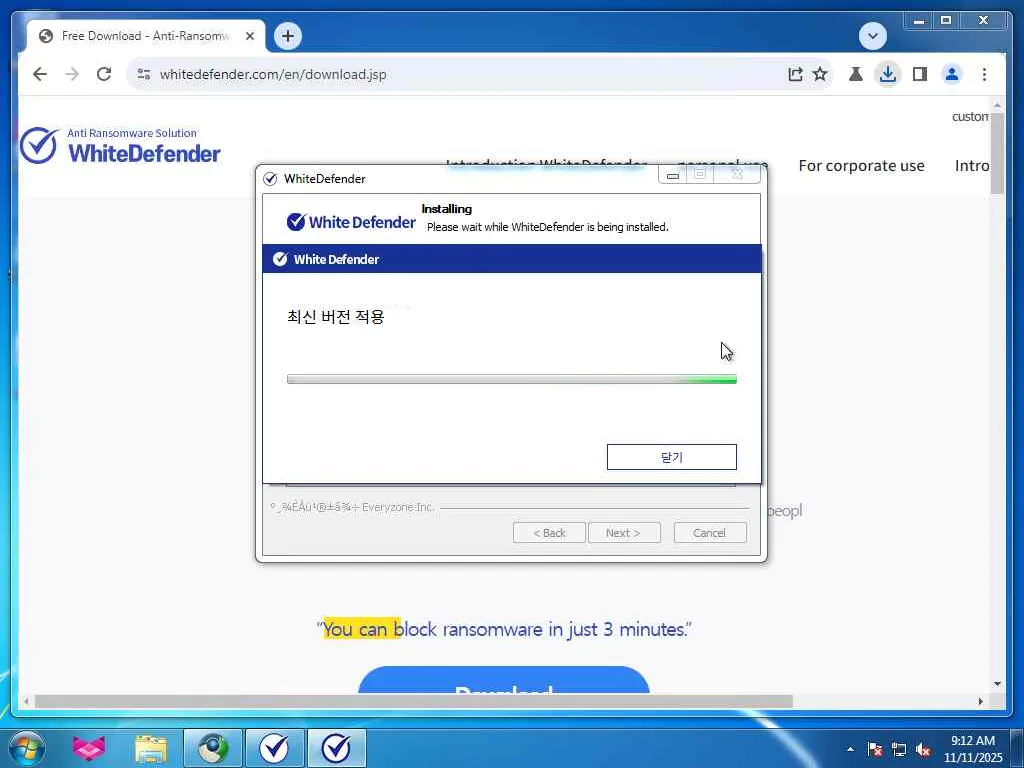This screenshot has height=768, width=1024.
Task: Click the muted volume tray icon
Action: tap(923, 749)
